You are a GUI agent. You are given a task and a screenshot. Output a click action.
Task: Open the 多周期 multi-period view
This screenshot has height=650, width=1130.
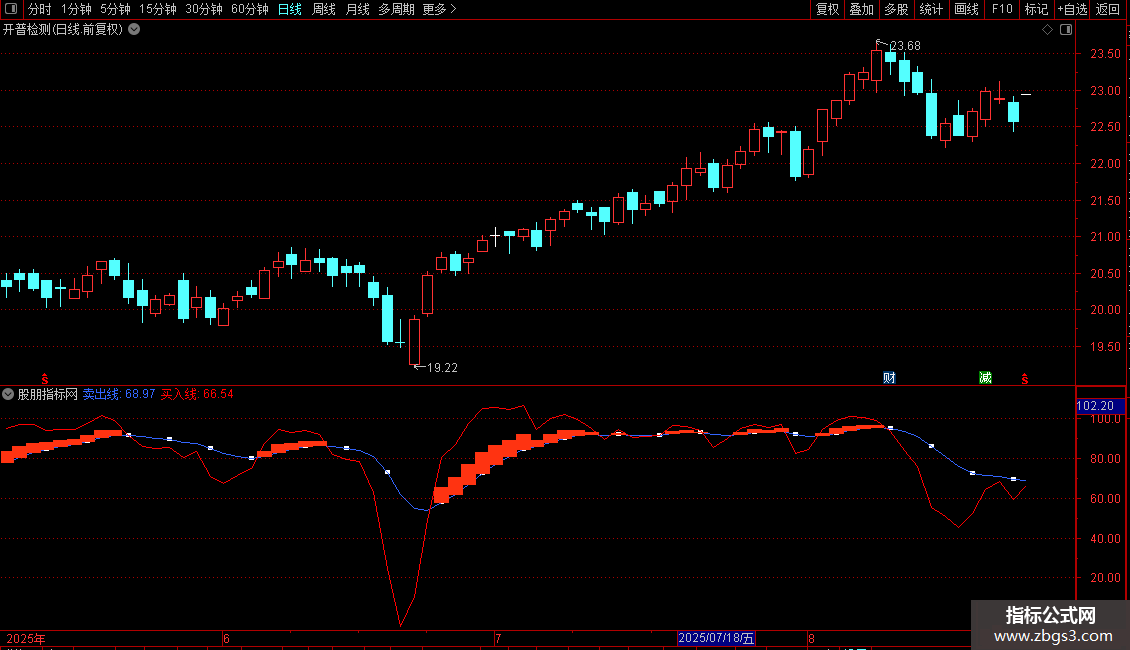396,9
